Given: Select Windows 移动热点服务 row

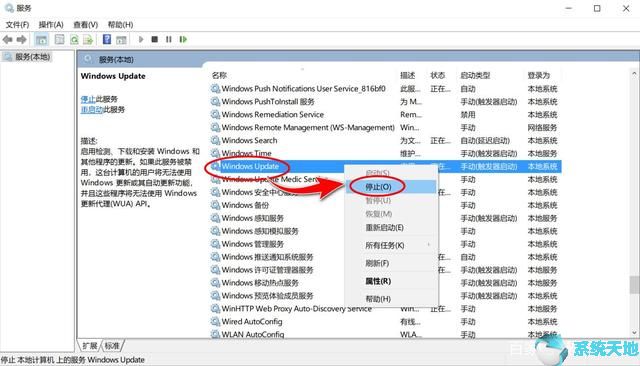Looking at the screenshot, I should pyautogui.click(x=386, y=283).
